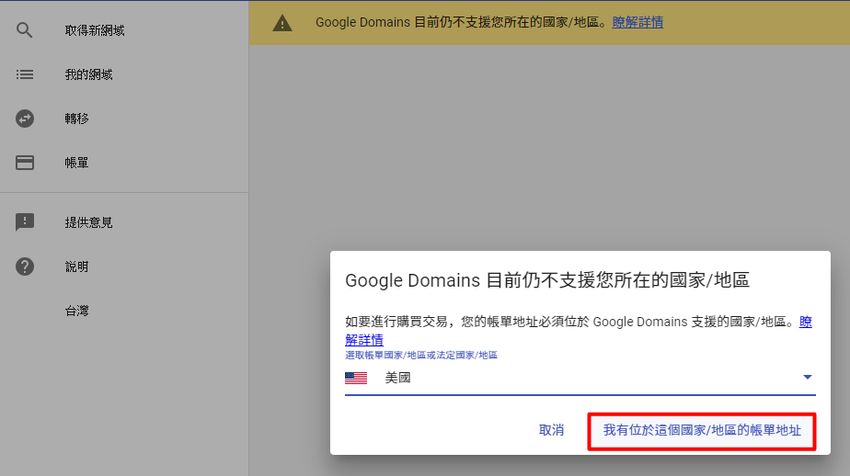Click the 美國 selected country value
850x476 pixels.
[x=397, y=377]
